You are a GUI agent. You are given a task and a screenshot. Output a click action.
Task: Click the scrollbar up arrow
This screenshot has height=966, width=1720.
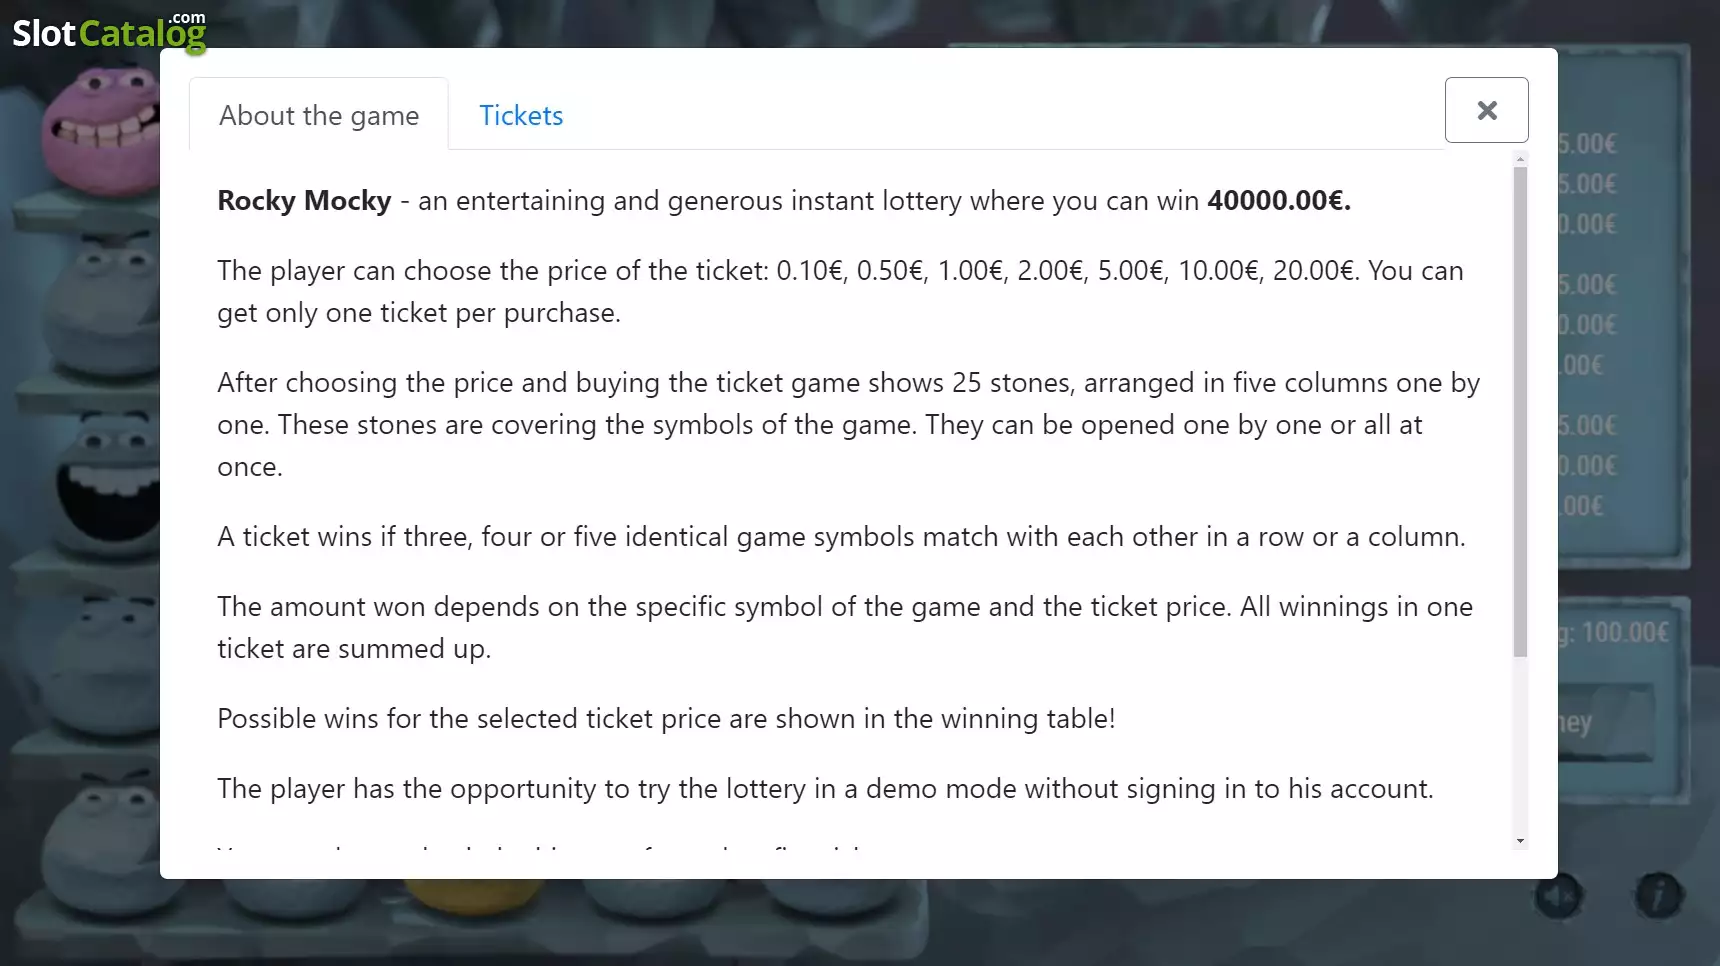click(1520, 160)
